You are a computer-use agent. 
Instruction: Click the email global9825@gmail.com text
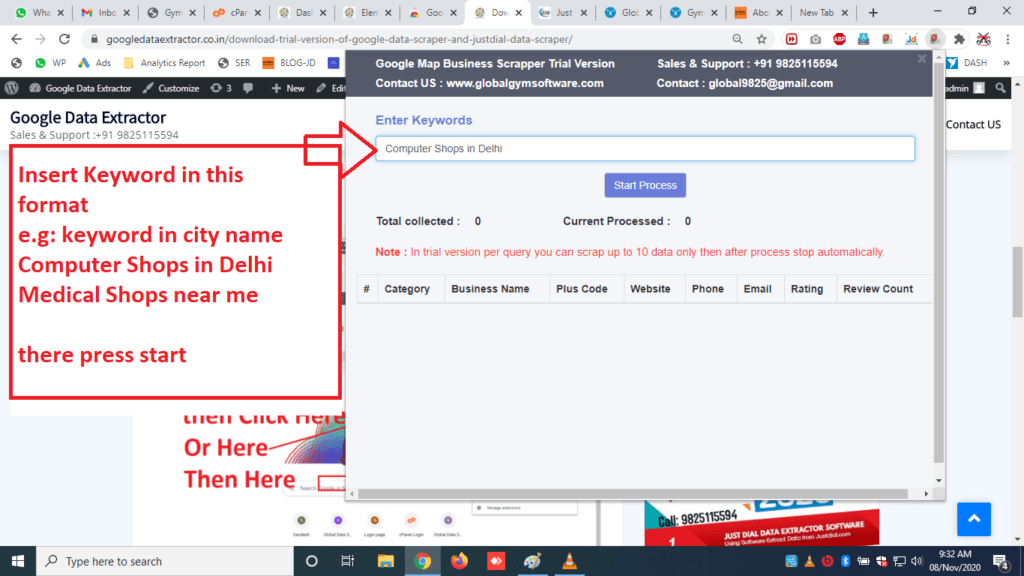point(771,84)
